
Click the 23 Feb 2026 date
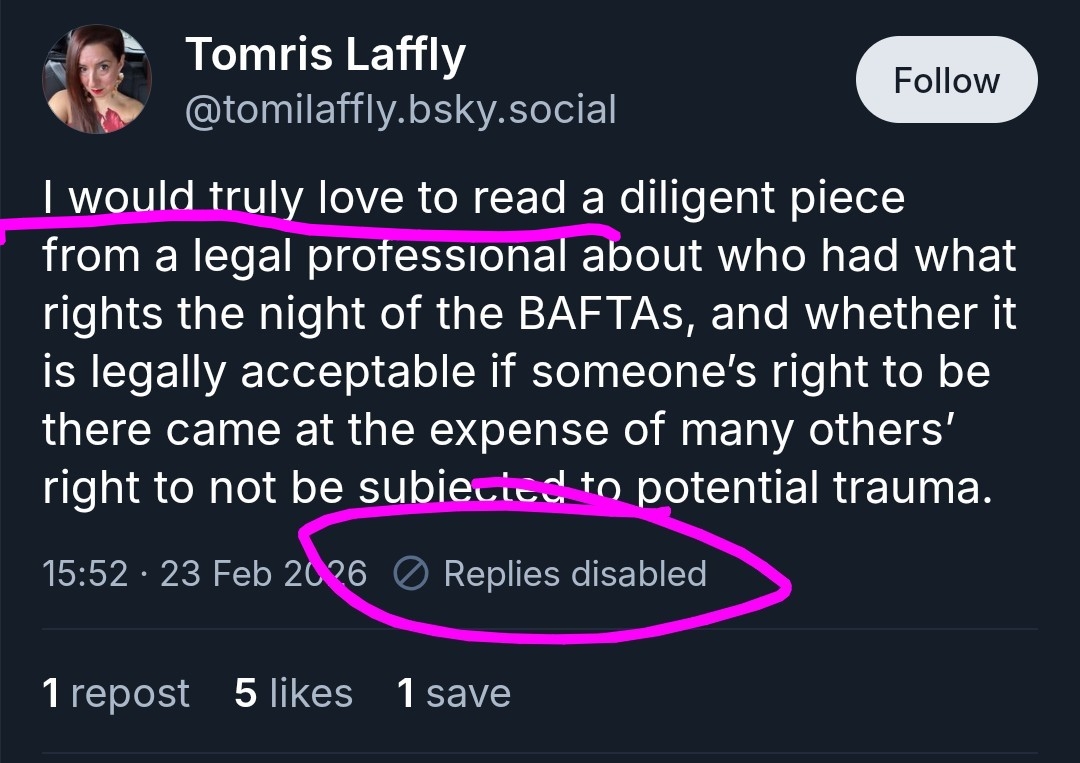[x=262, y=574]
